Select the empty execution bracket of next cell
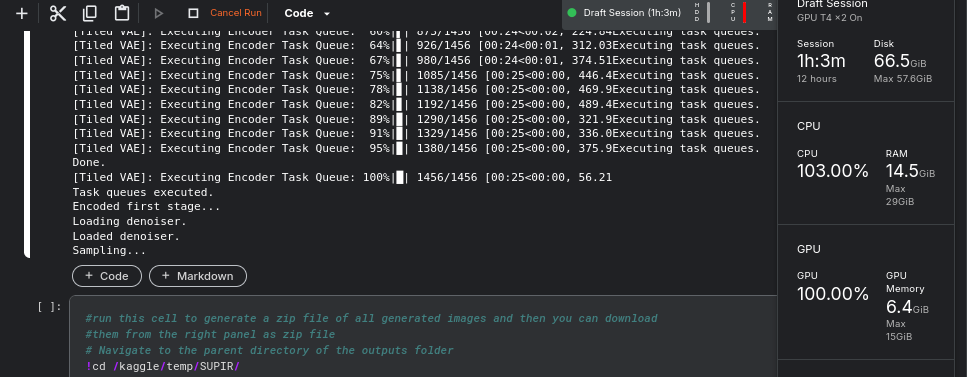The height and width of the screenshot is (377, 967). pos(49,307)
